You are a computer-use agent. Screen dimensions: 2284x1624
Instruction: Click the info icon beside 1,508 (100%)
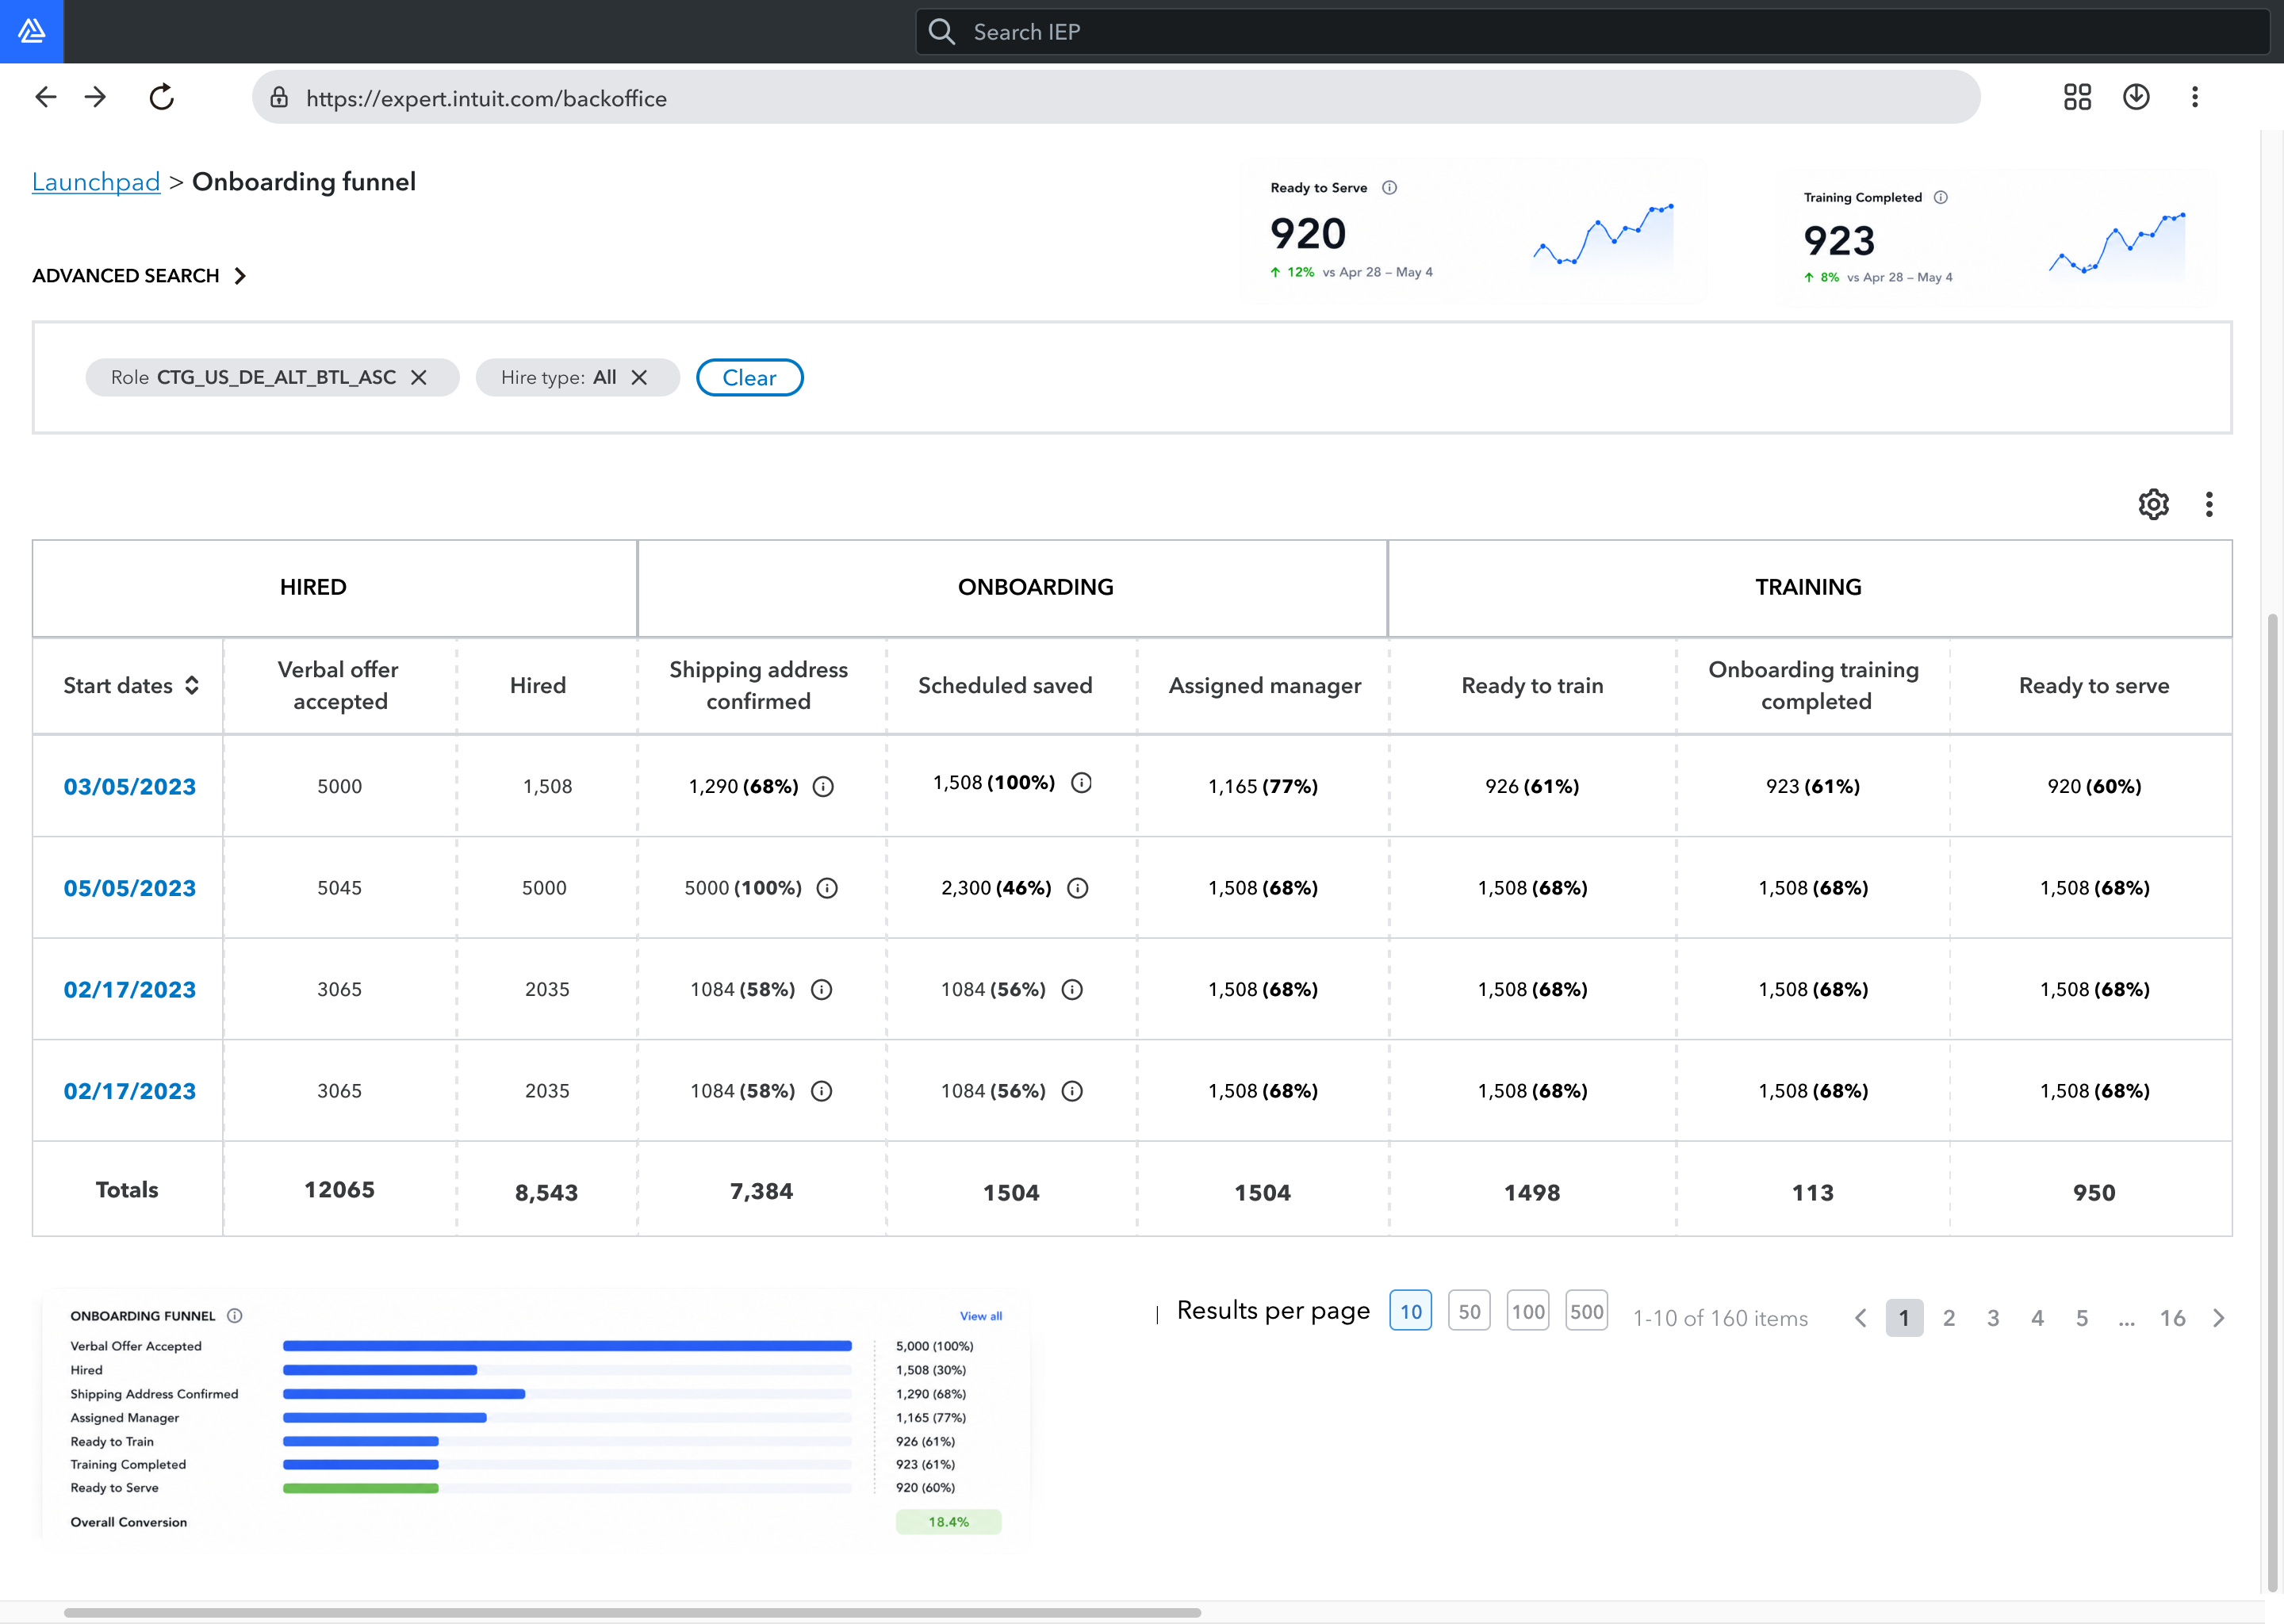[x=1081, y=783]
